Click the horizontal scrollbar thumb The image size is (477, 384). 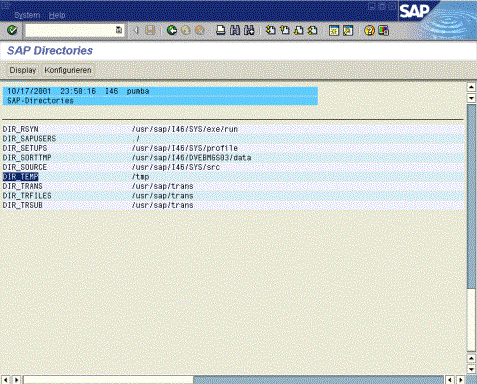(108, 380)
